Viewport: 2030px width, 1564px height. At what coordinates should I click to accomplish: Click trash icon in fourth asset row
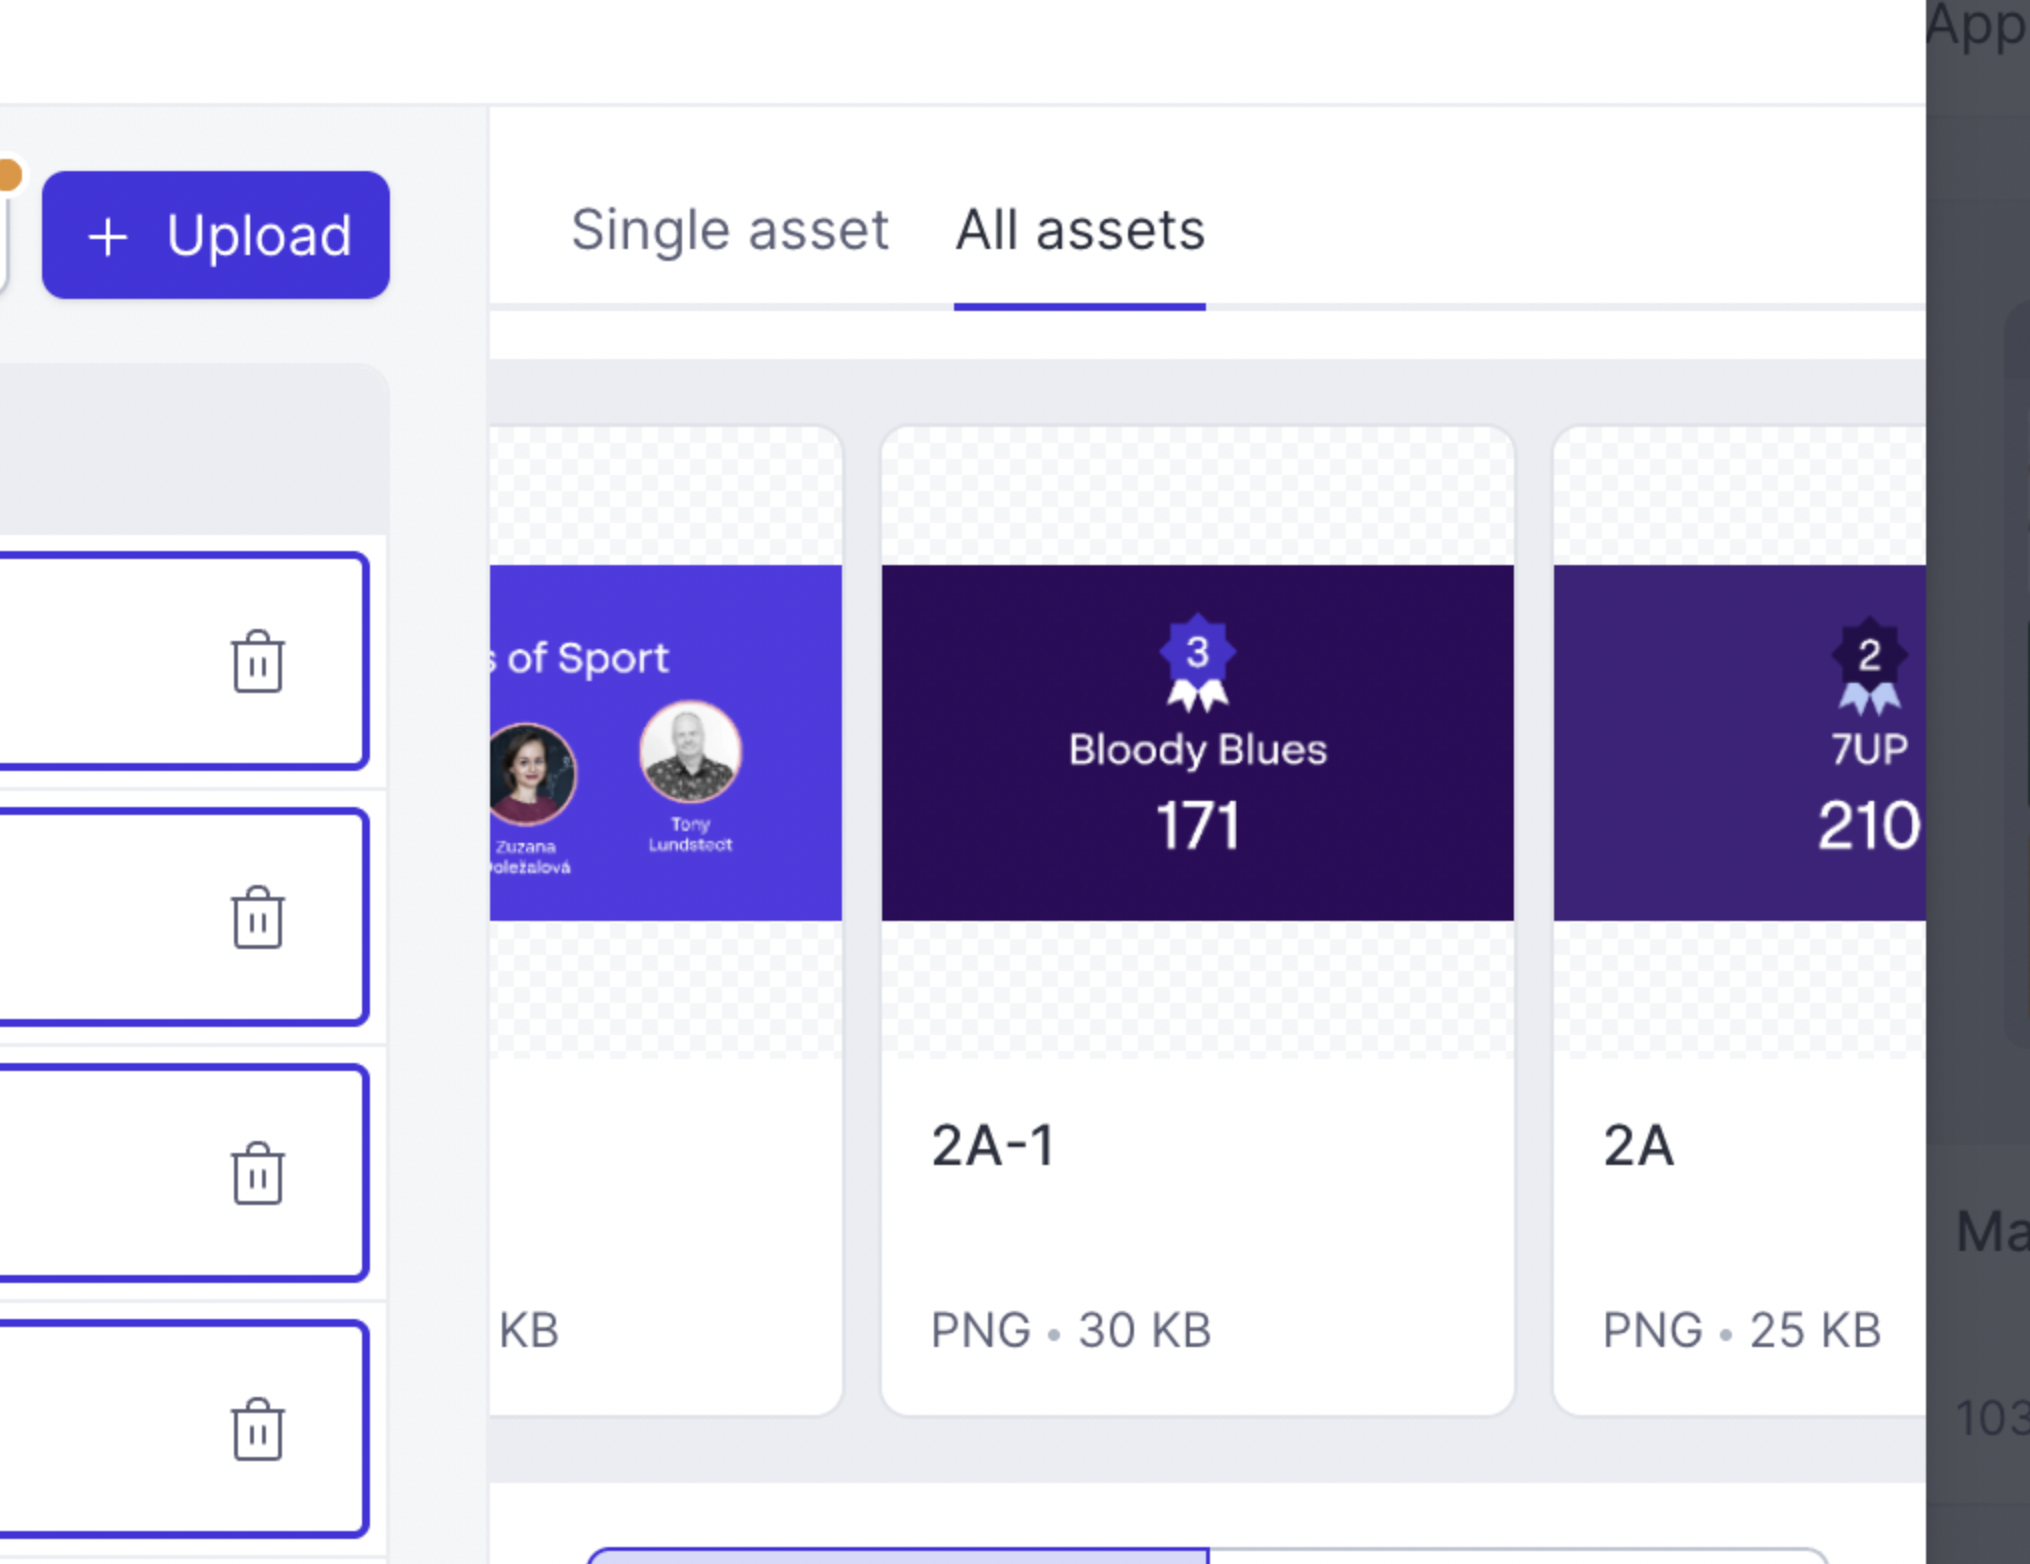pos(258,1429)
